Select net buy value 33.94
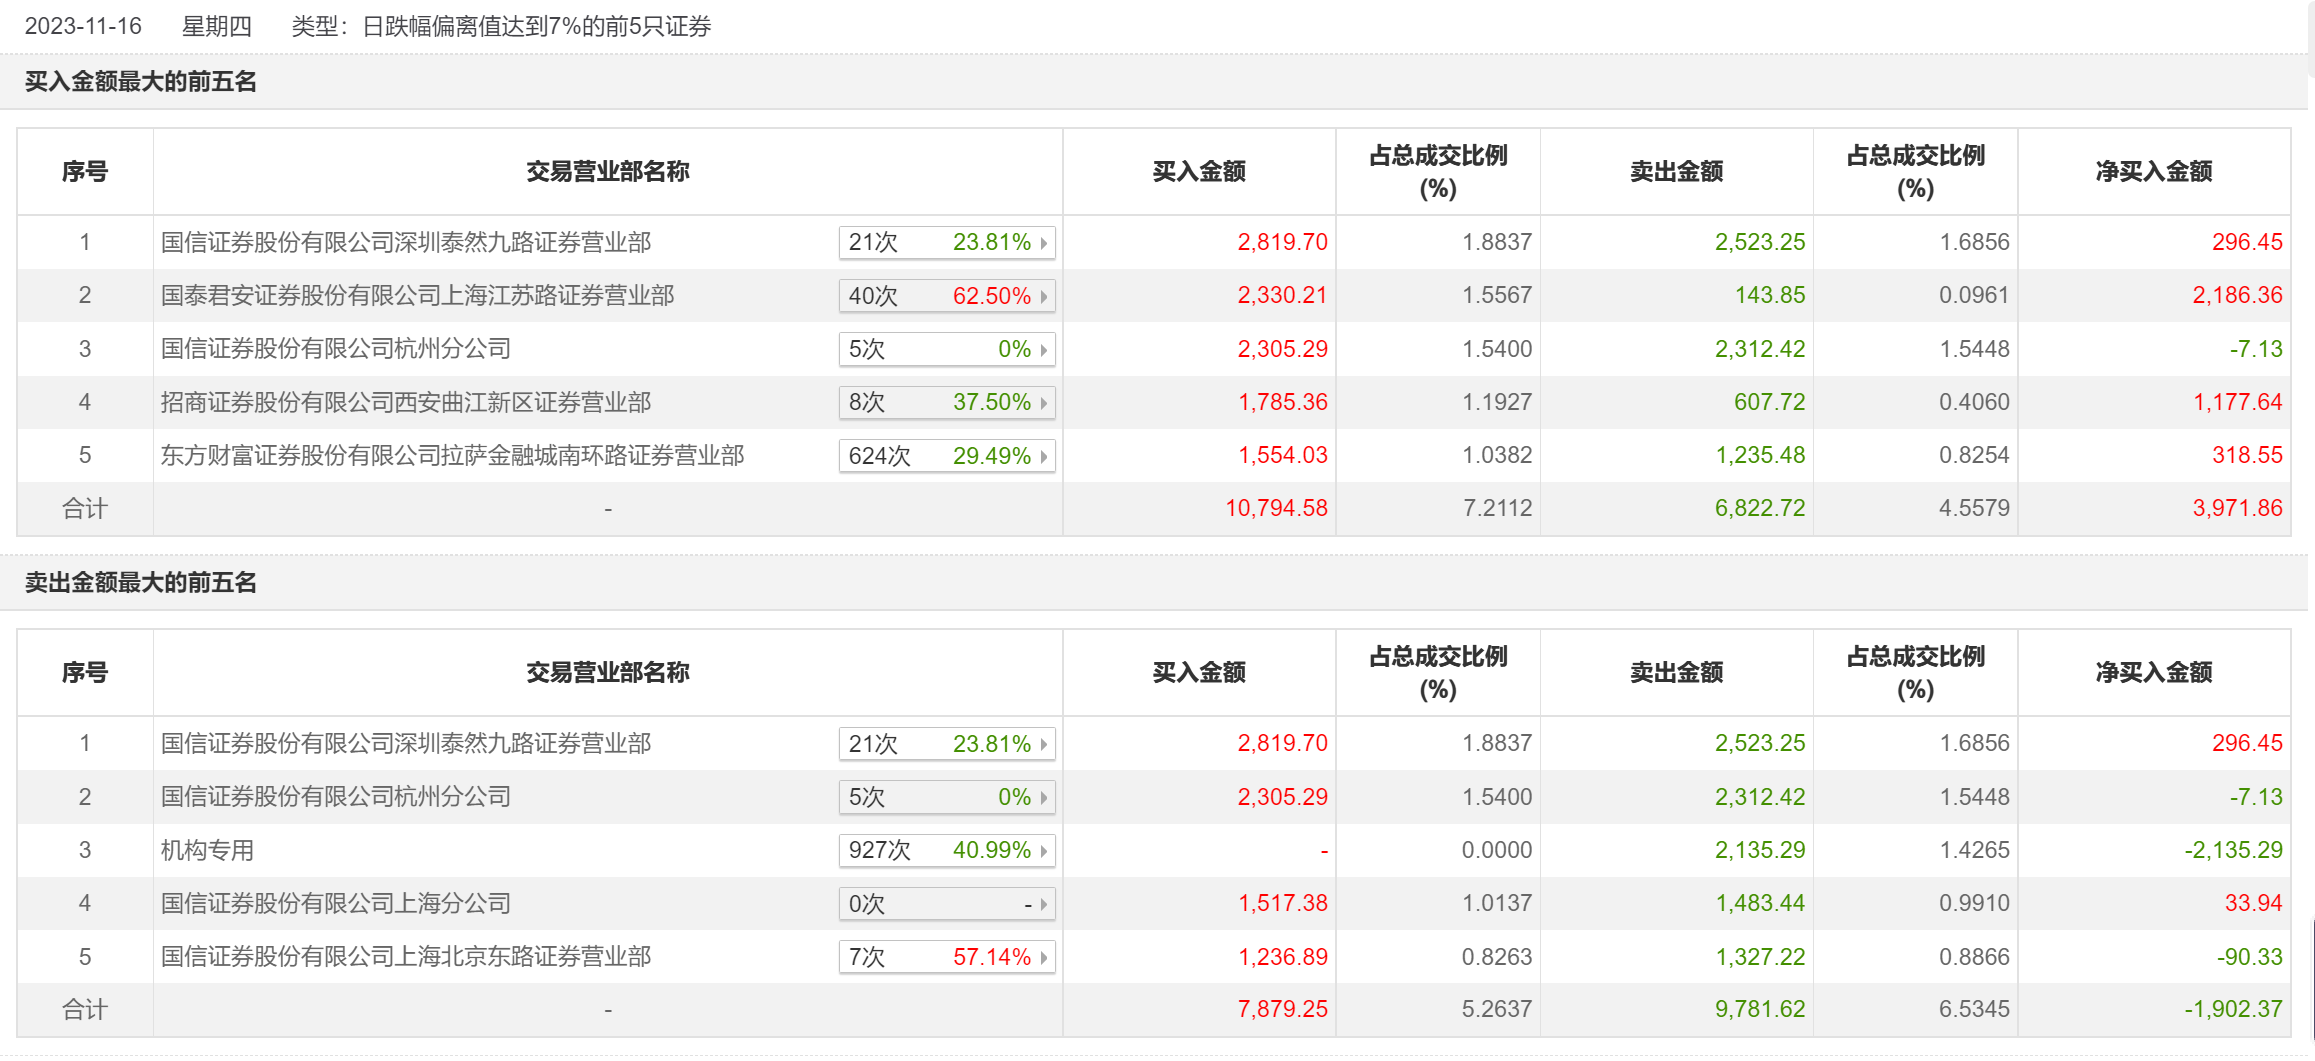The height and width of the screenshot is (1061, 2315). [2253, 904]
